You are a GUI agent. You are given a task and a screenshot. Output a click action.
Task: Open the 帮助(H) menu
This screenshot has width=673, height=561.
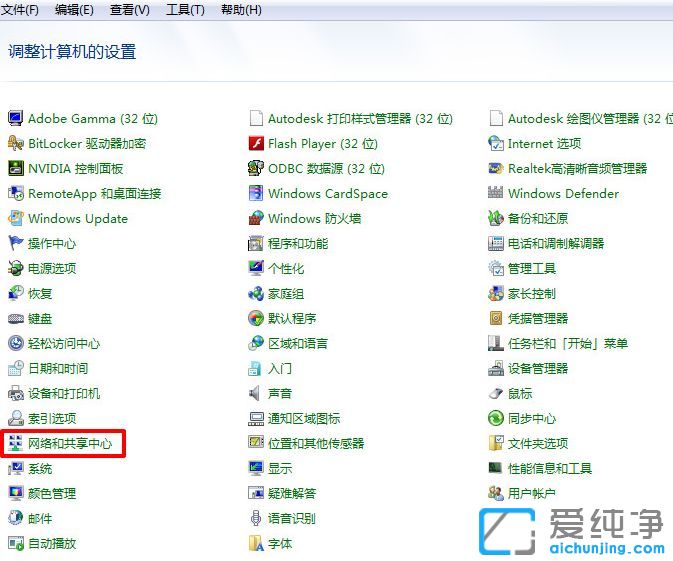click(x=241, y=9)
